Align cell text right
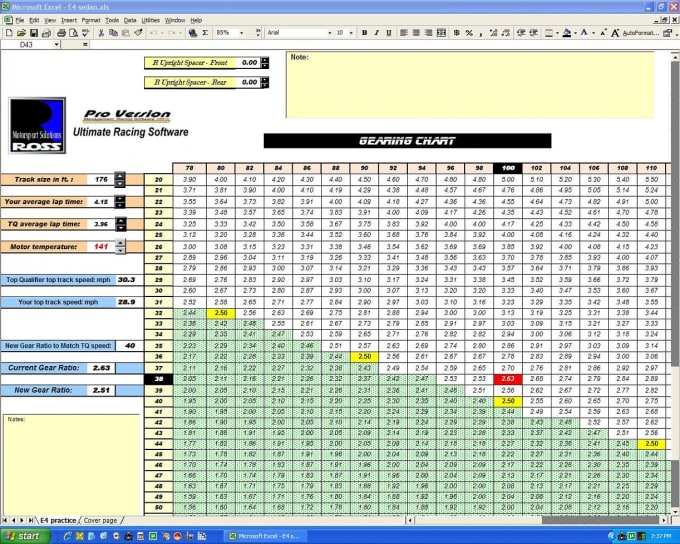 coord(428,33)
